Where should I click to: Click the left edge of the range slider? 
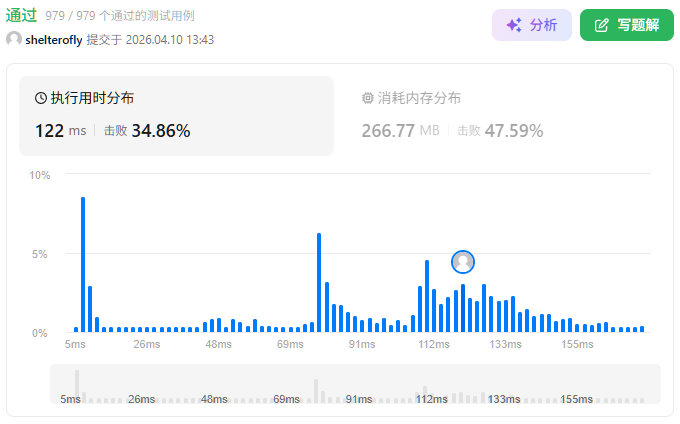[x=53, y=384]
